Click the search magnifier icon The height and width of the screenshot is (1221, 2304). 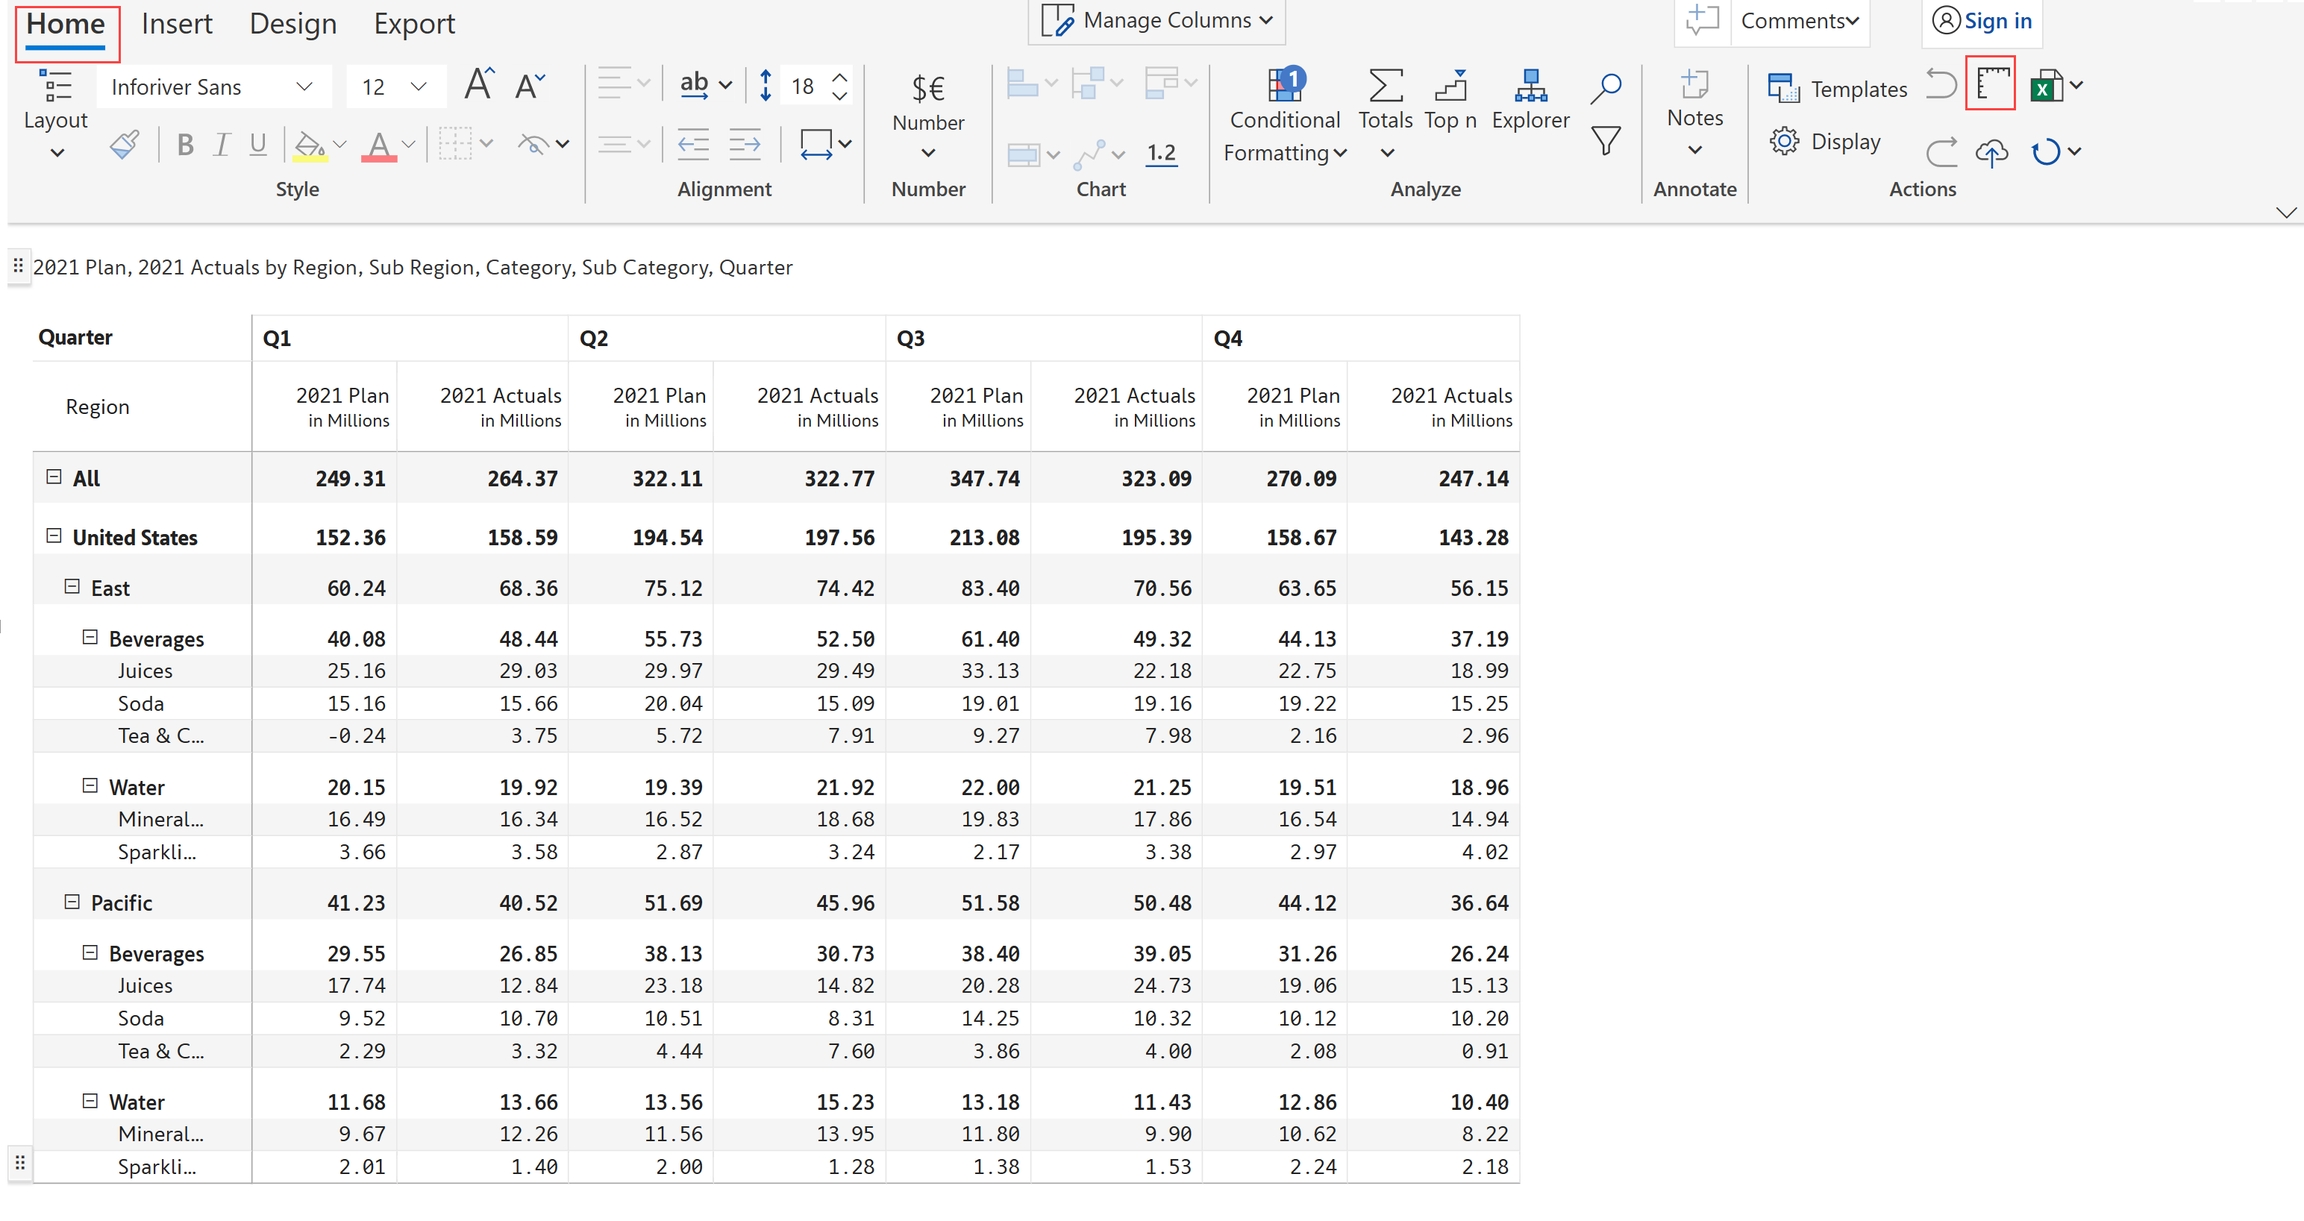coord(1605,88)
